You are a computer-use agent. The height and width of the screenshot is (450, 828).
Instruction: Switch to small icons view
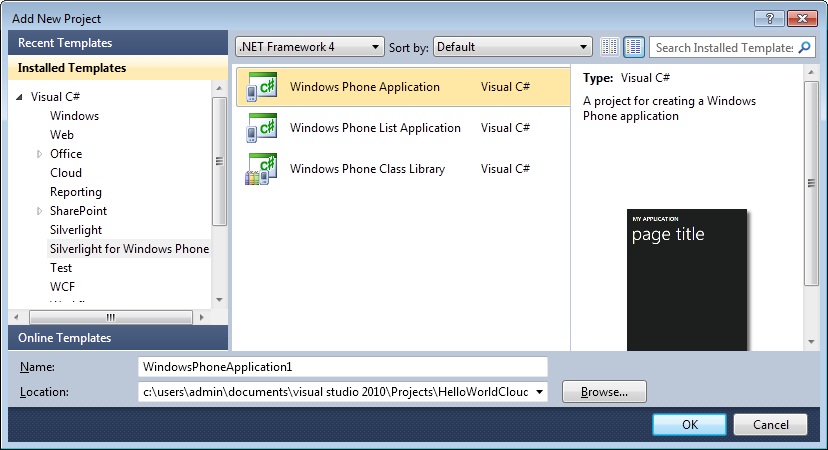click(x=610, y=47)
